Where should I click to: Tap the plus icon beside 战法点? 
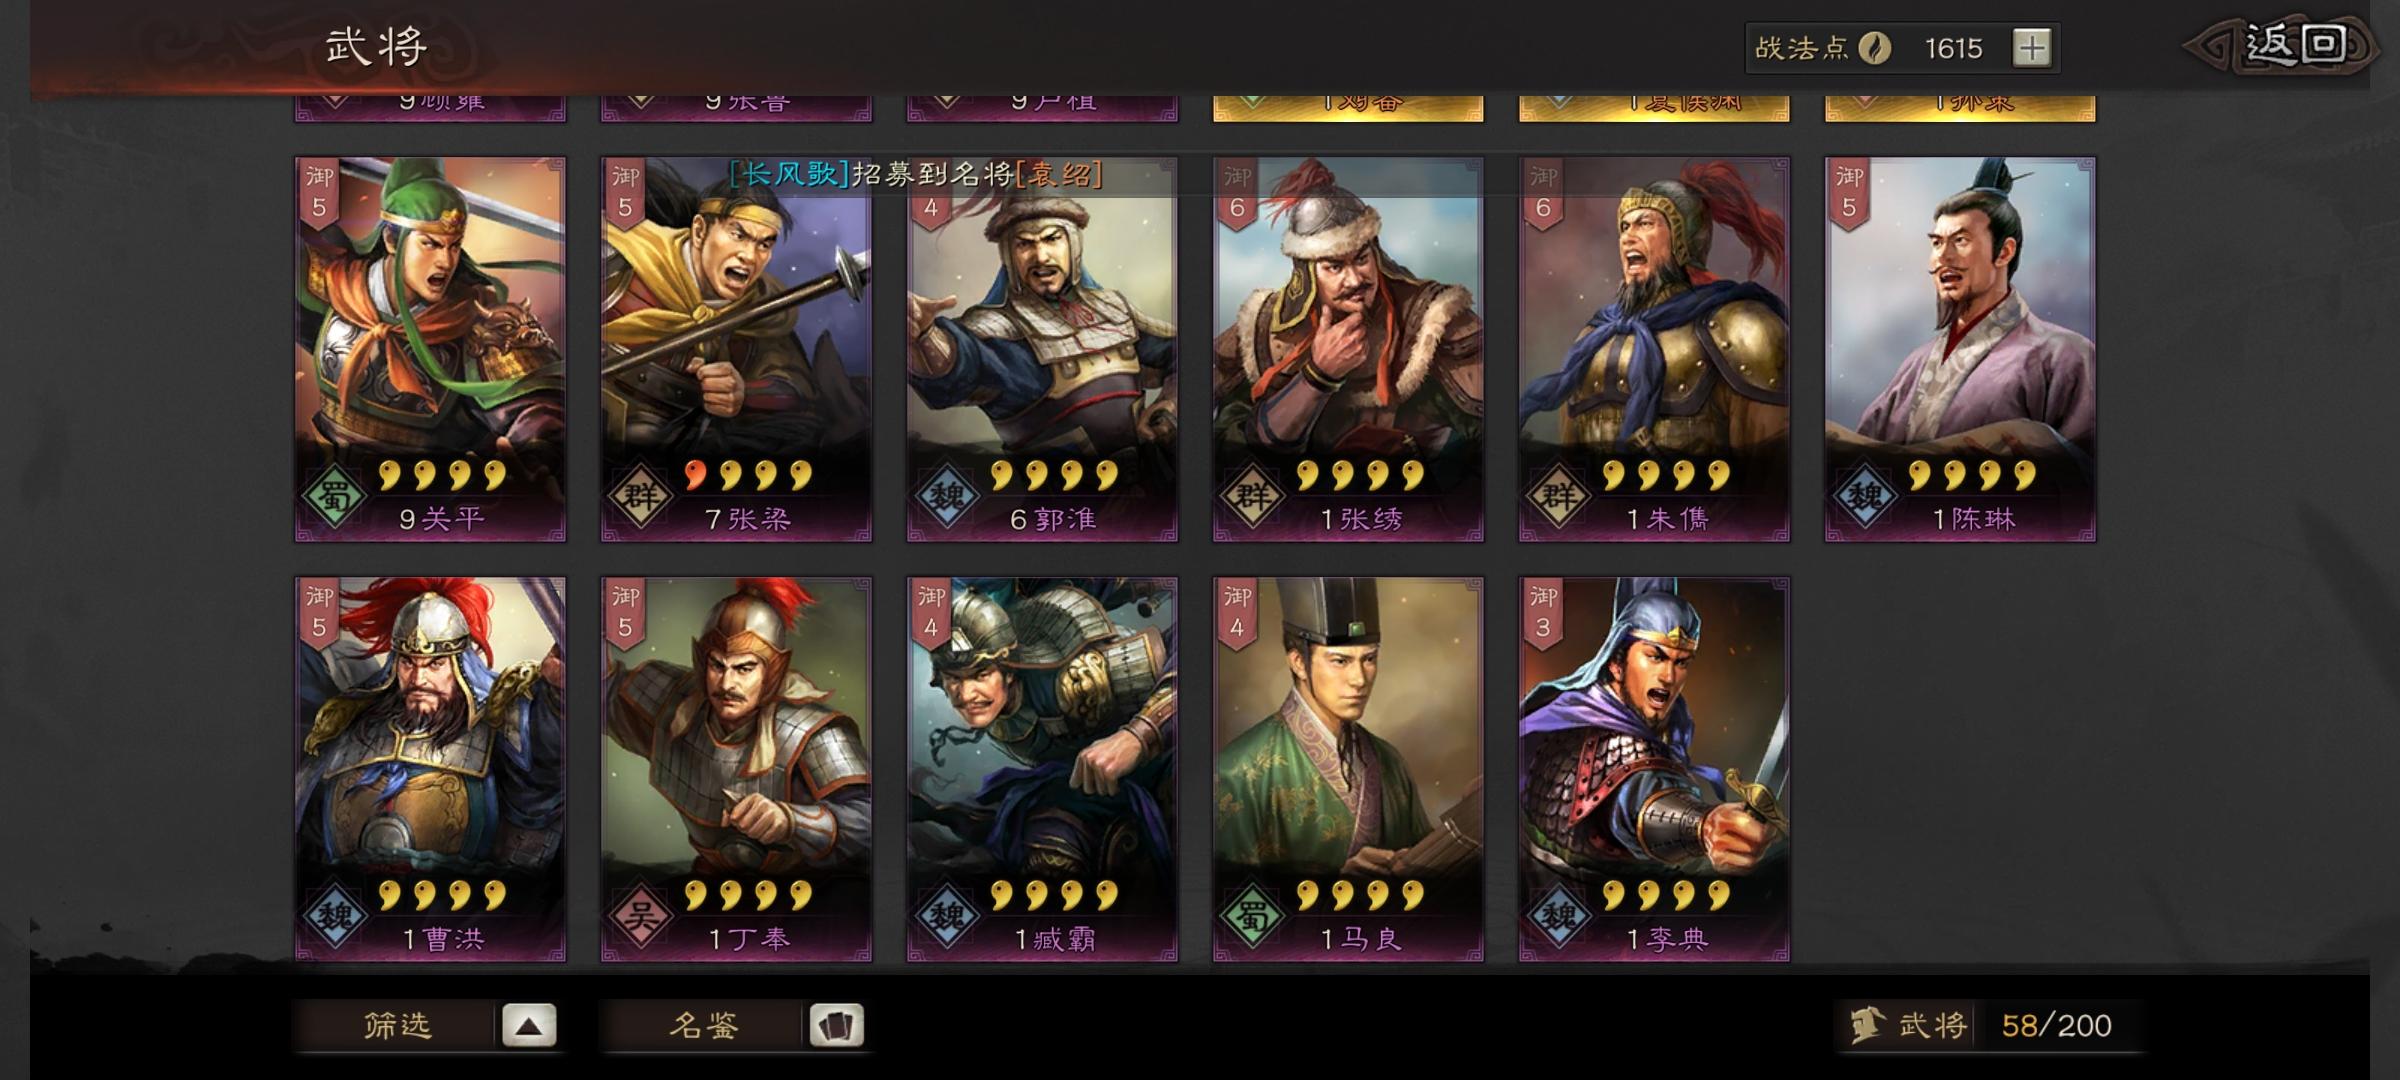coord(2031,48)
